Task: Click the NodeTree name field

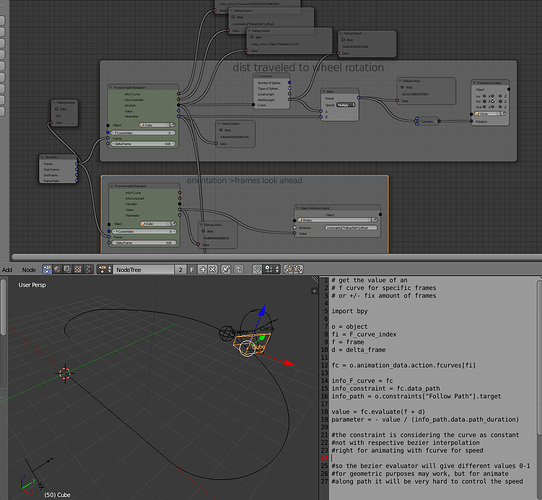Action: click(x=143, y=269)
